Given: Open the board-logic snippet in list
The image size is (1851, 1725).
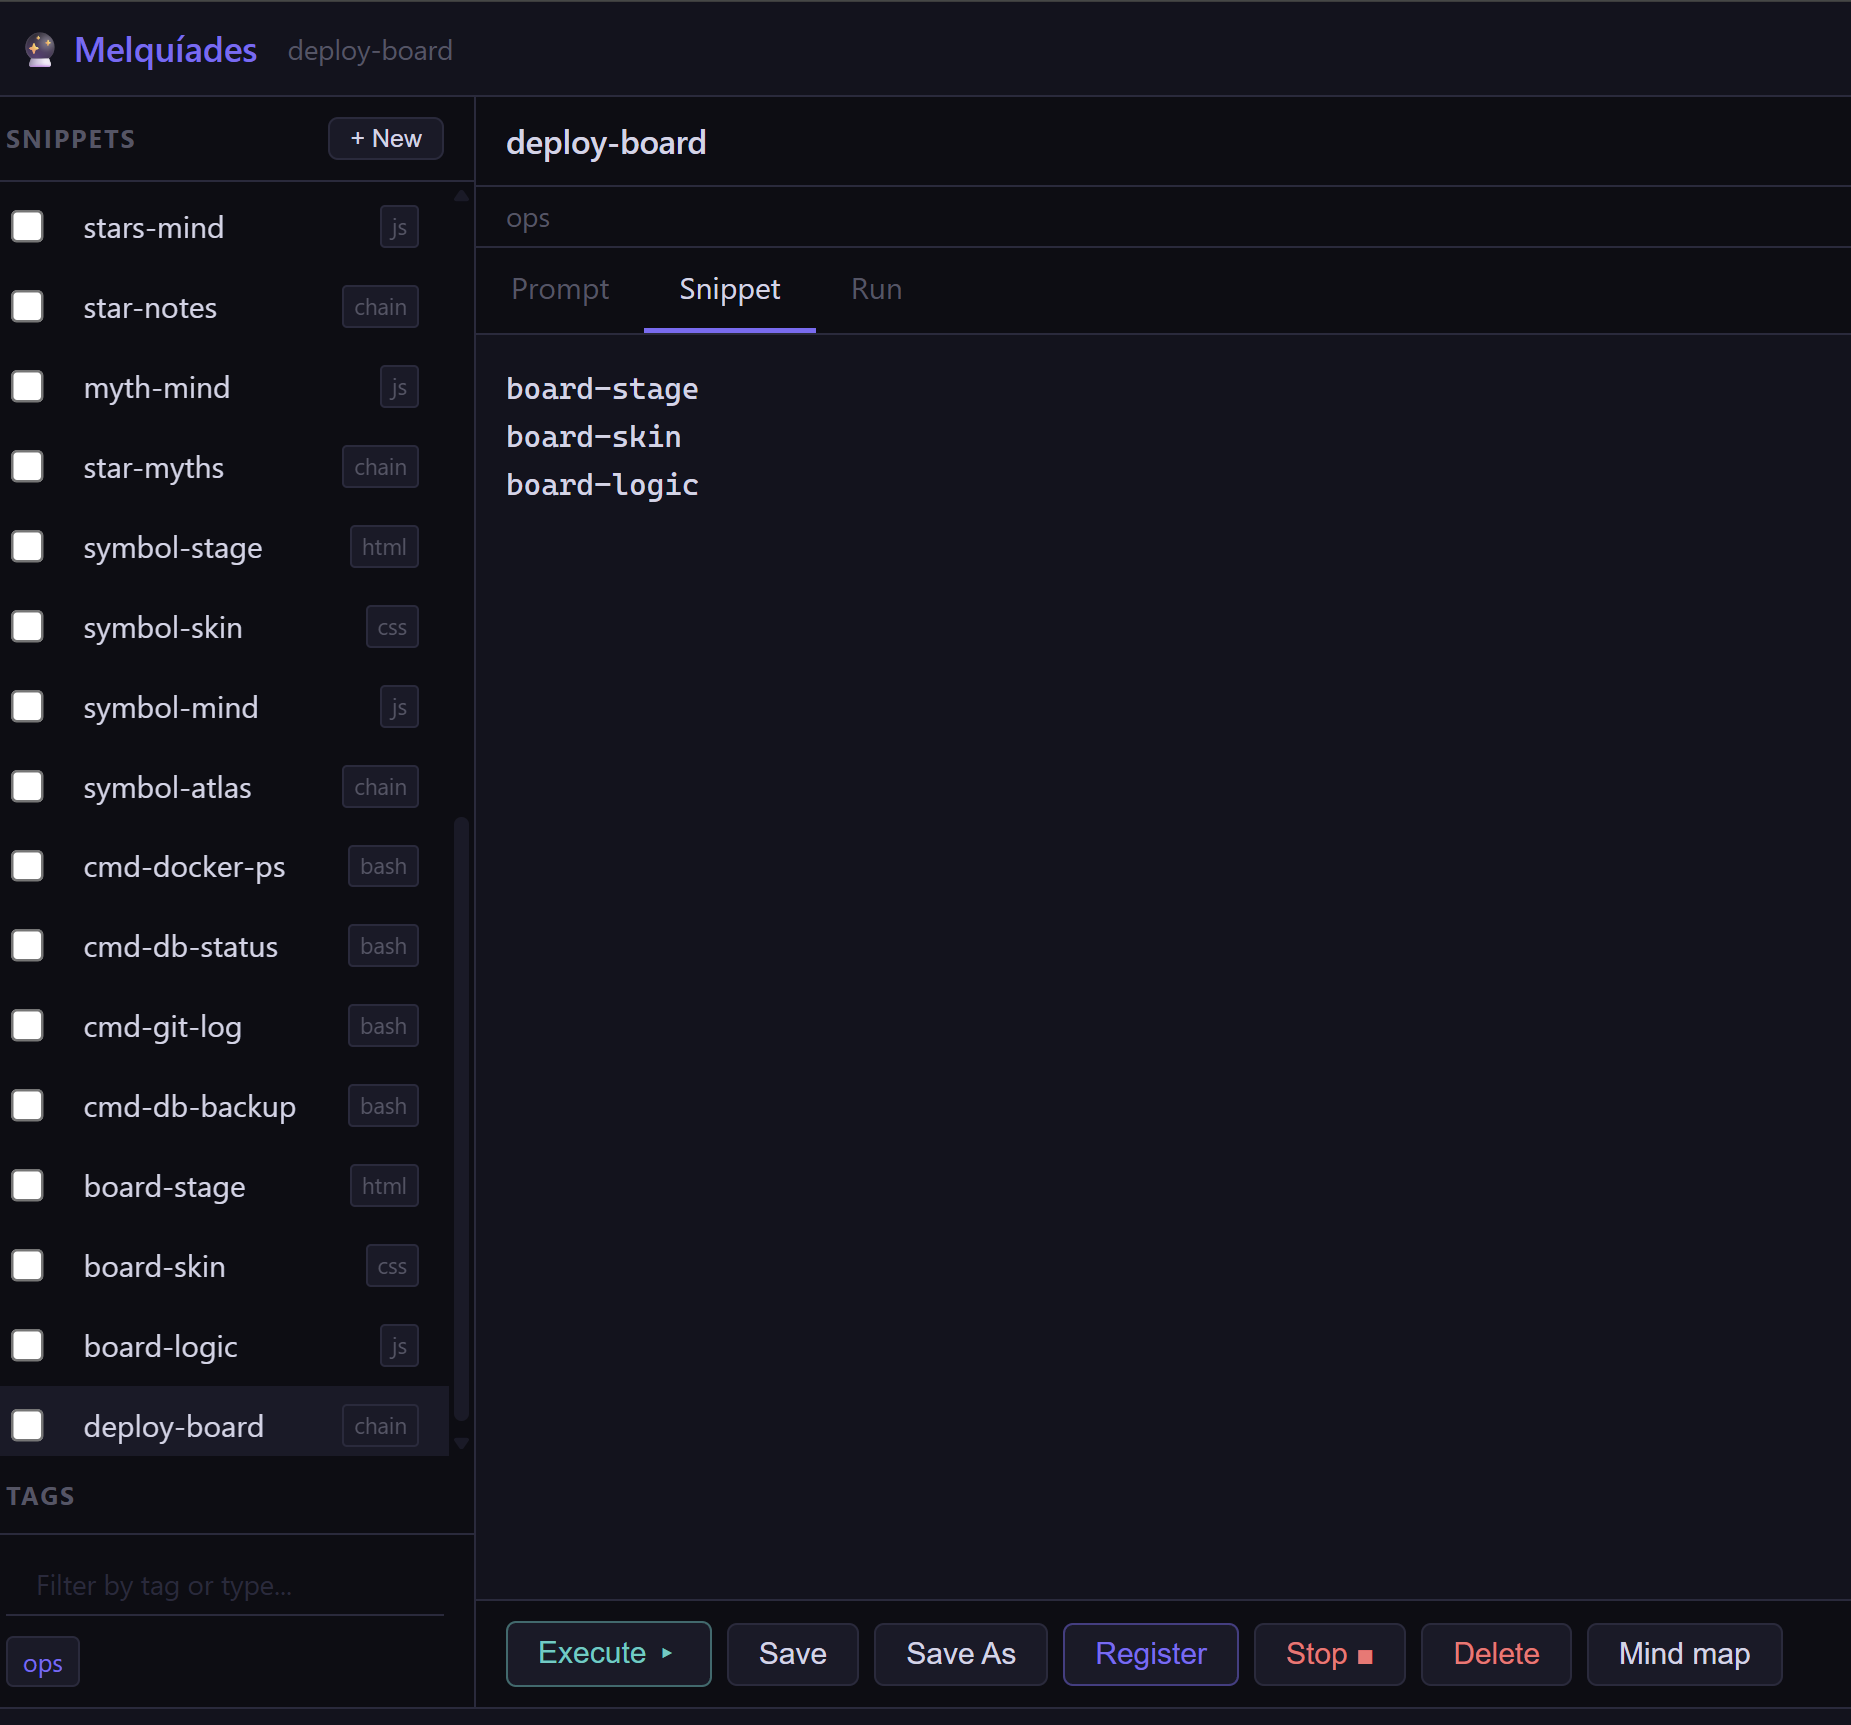Looking at the screenshot, I should pos(161,1347).
